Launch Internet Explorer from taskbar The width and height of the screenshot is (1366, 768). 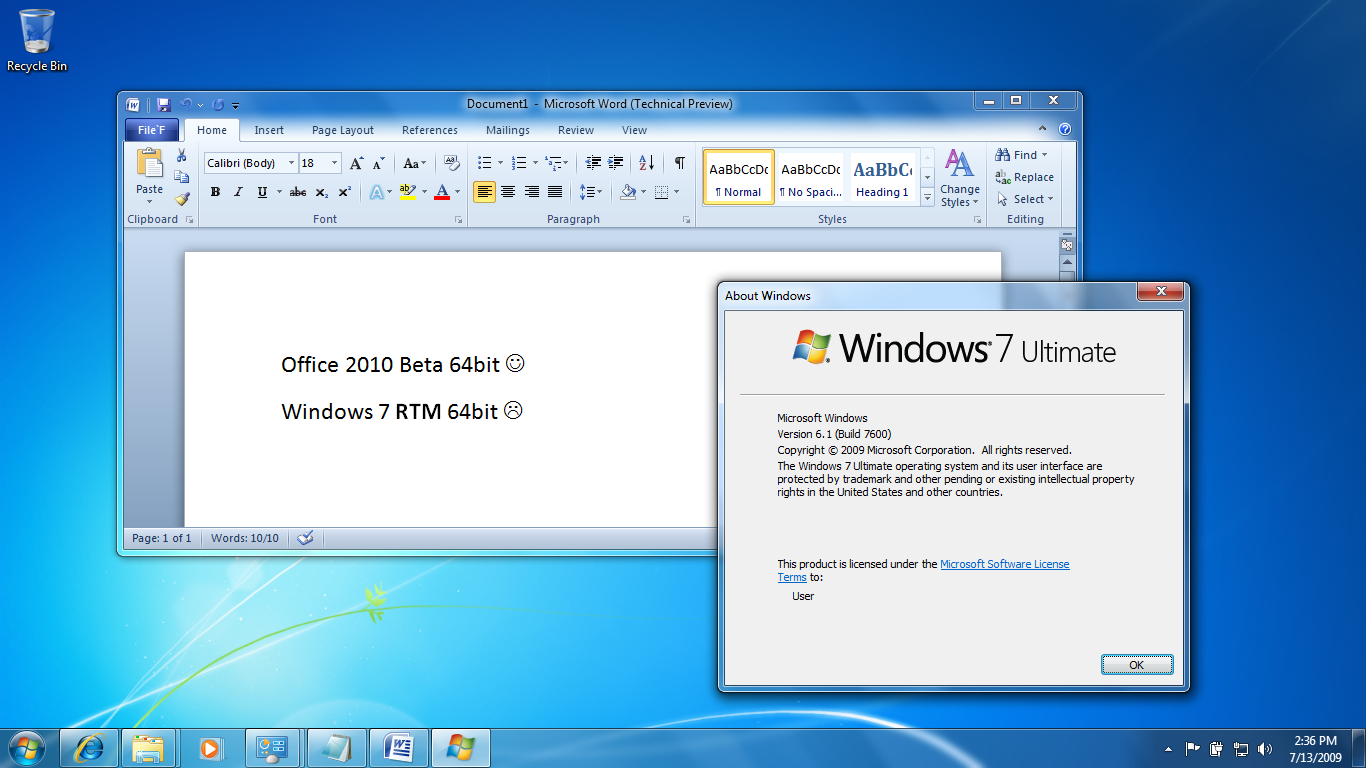[89, 747]
